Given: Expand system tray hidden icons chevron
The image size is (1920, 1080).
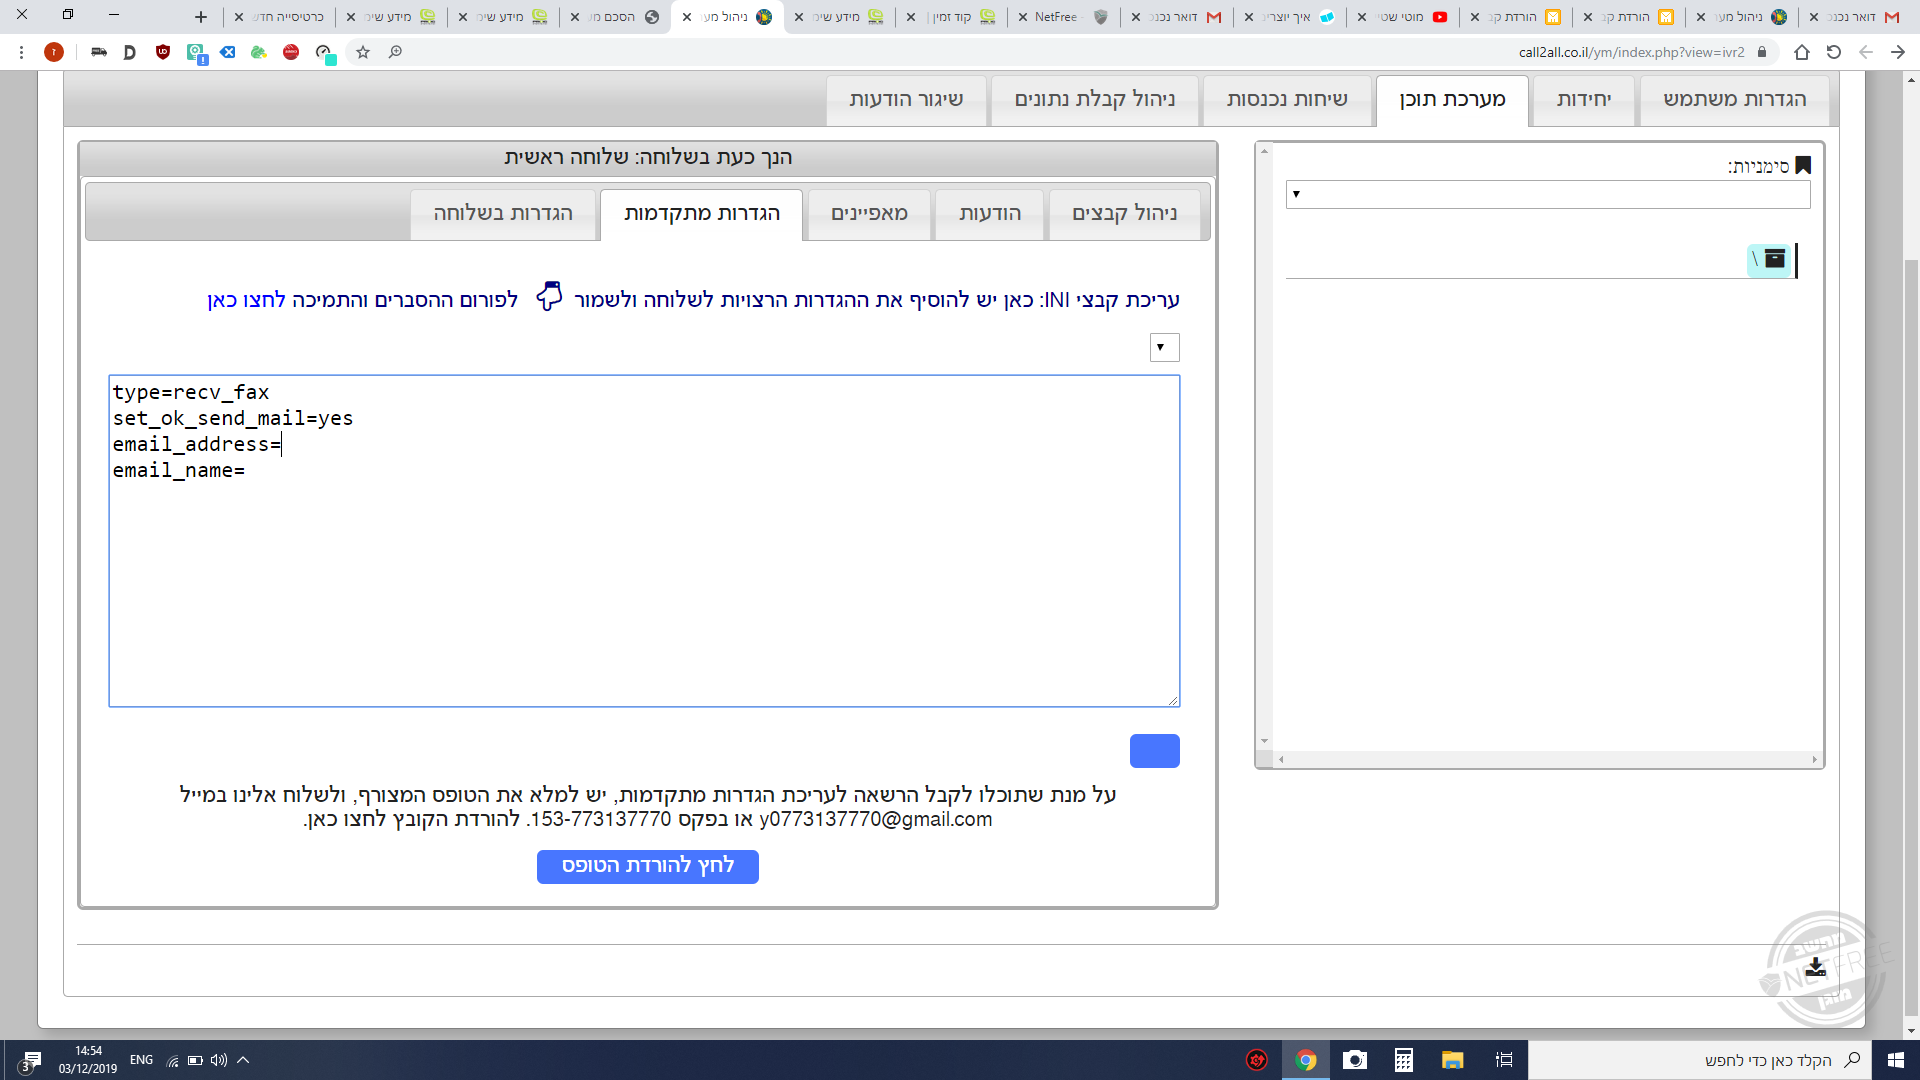Looking at the screenshot, I should pyautogui.click(x=243, y=1060).
